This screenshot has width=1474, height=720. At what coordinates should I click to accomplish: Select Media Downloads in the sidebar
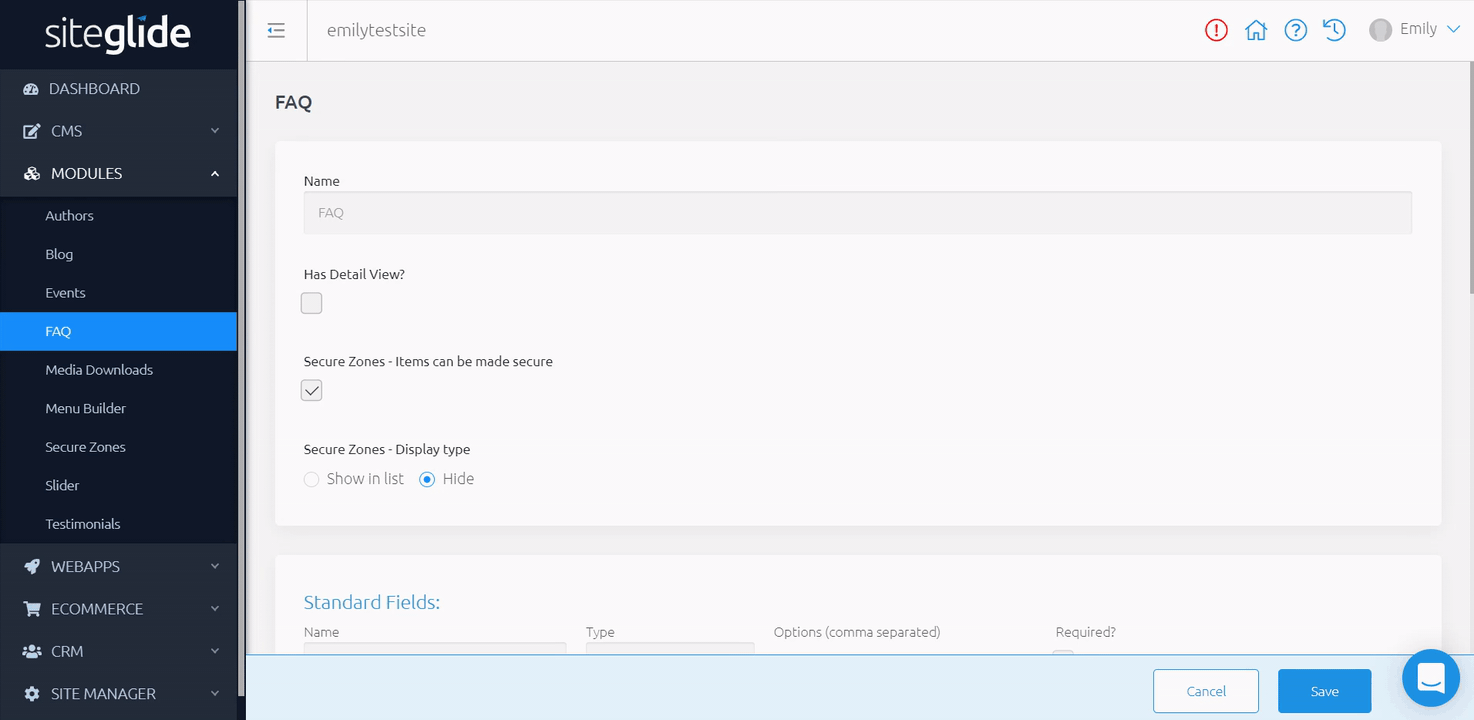(x=99, y=369)
